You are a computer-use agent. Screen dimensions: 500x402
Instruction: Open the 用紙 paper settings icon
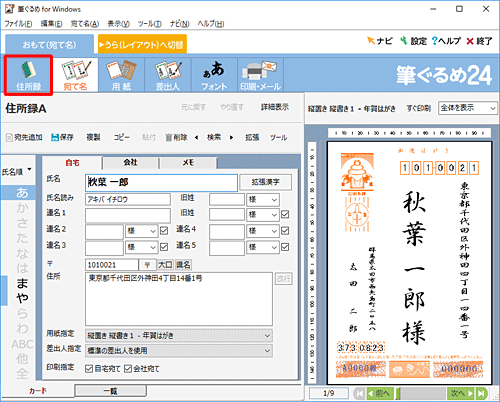(121, 75)
